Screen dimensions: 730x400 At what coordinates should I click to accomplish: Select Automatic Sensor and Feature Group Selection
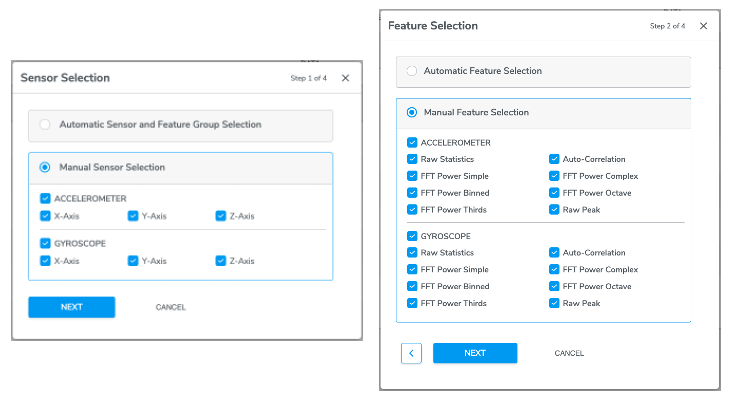click(45, 124)
